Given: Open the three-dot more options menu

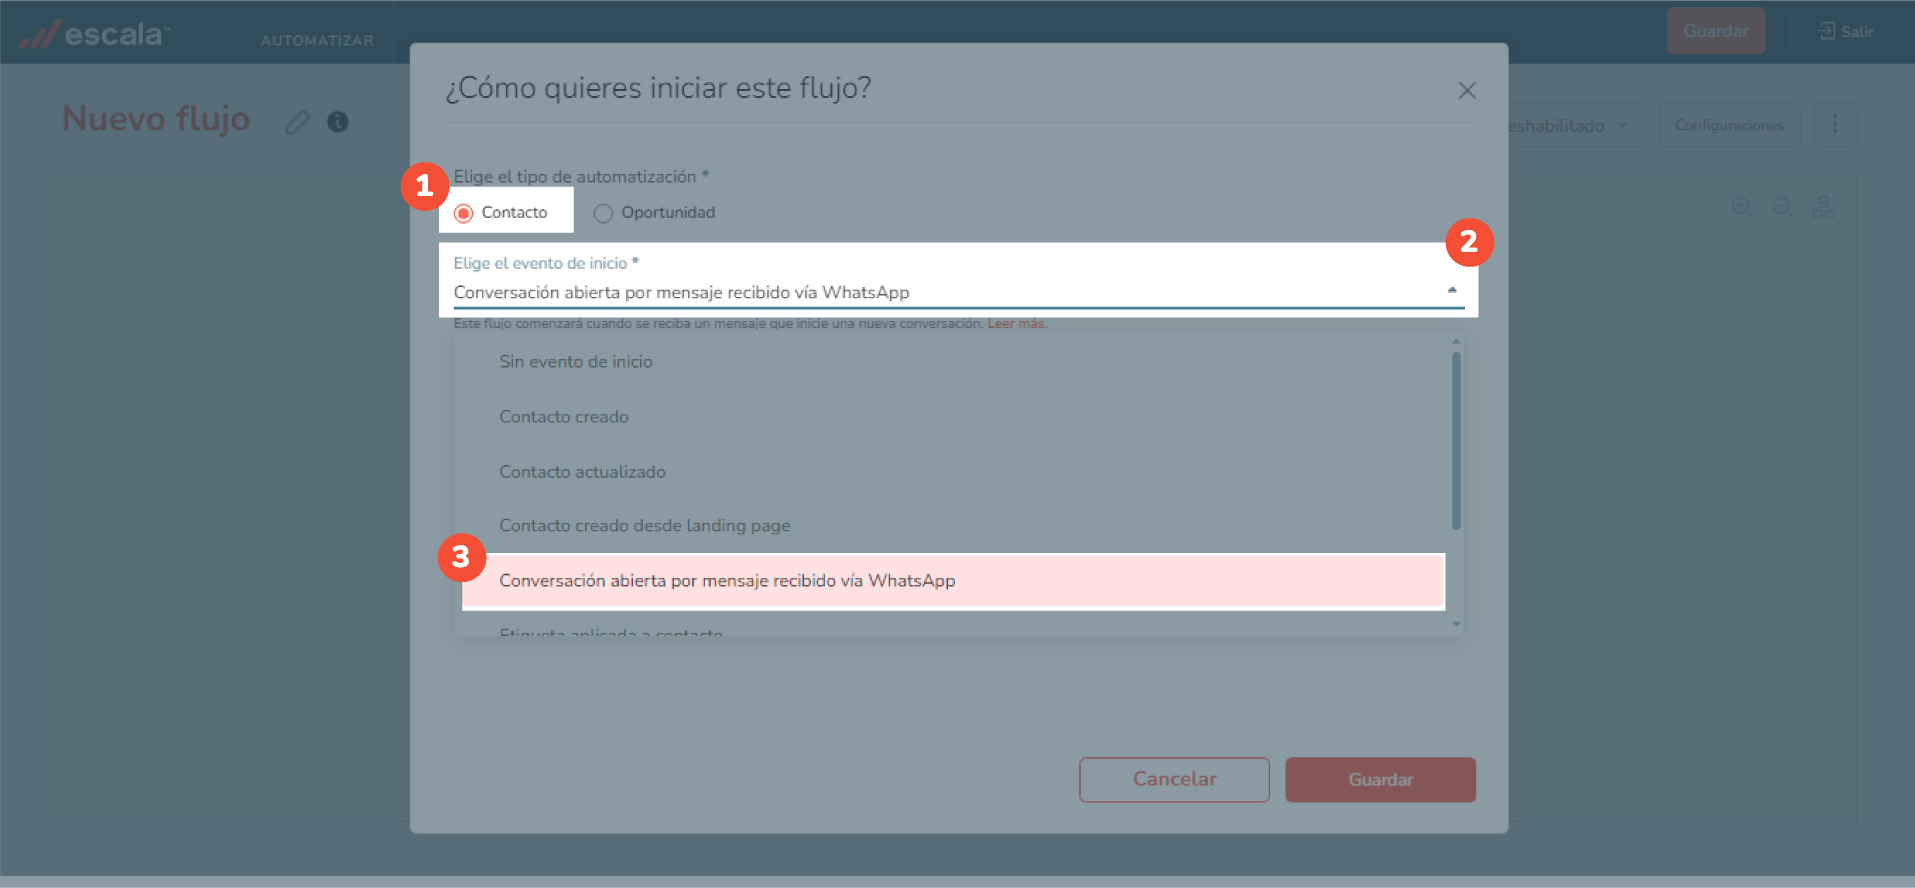Looking at the screenshot, I should click(x=1835, y=124).
